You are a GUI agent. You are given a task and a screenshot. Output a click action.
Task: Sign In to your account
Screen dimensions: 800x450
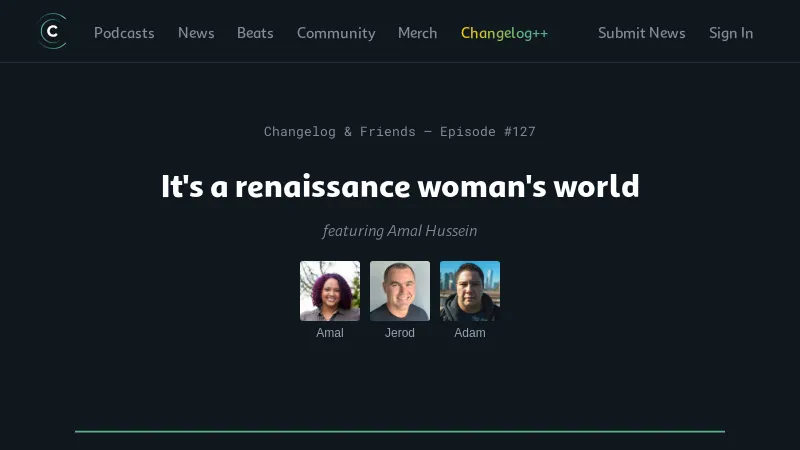pos(731,33)
